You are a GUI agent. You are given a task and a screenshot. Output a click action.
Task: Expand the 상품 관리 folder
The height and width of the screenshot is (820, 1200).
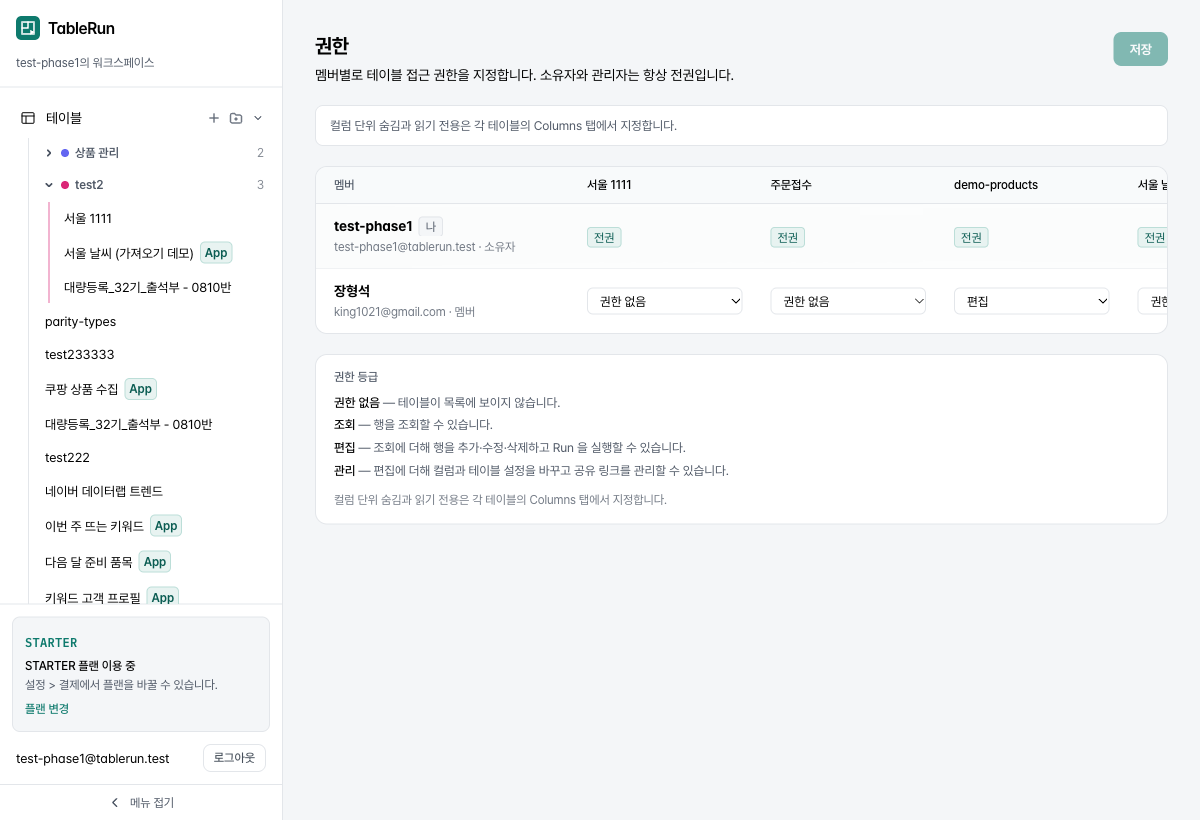49,153
